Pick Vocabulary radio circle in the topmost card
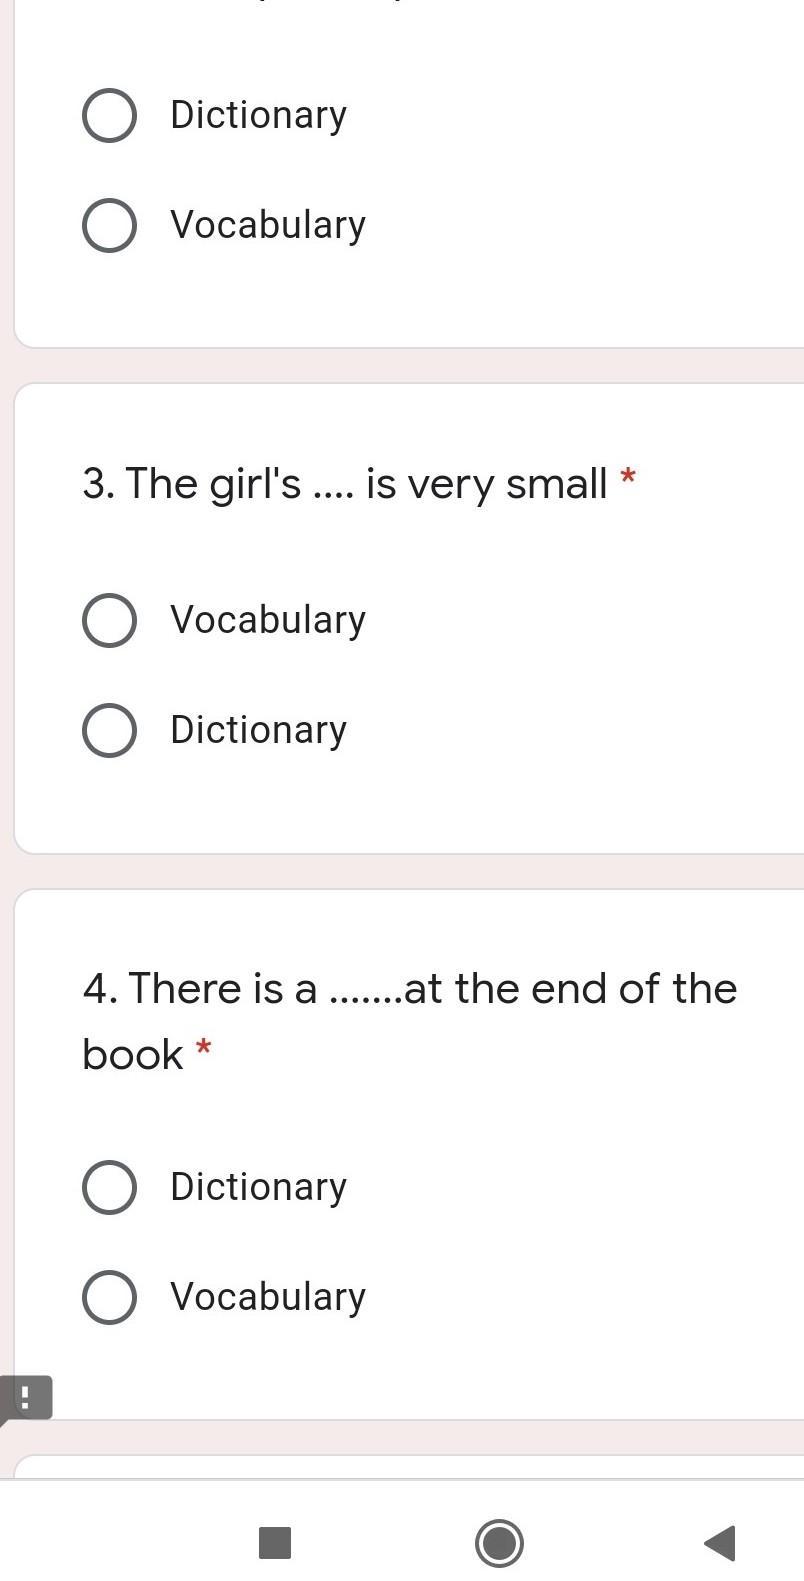 tap(110, 225)
